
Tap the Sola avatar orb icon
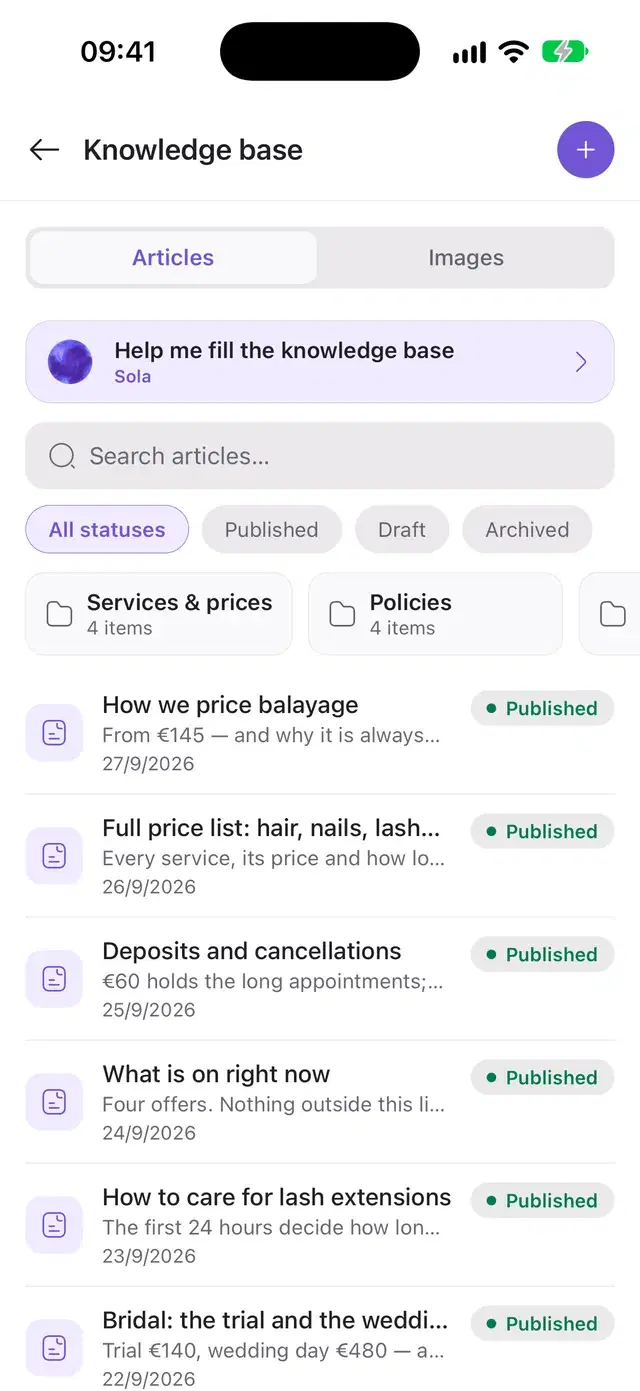click(70, 362)
